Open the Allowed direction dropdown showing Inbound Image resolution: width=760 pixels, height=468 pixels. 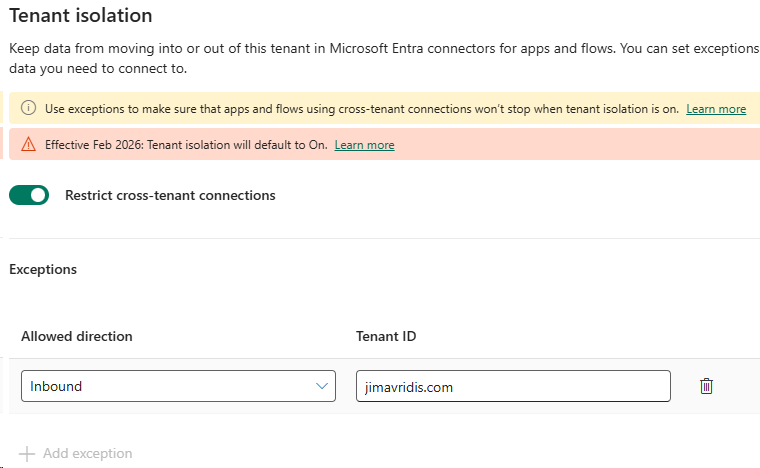click(170, 386)
